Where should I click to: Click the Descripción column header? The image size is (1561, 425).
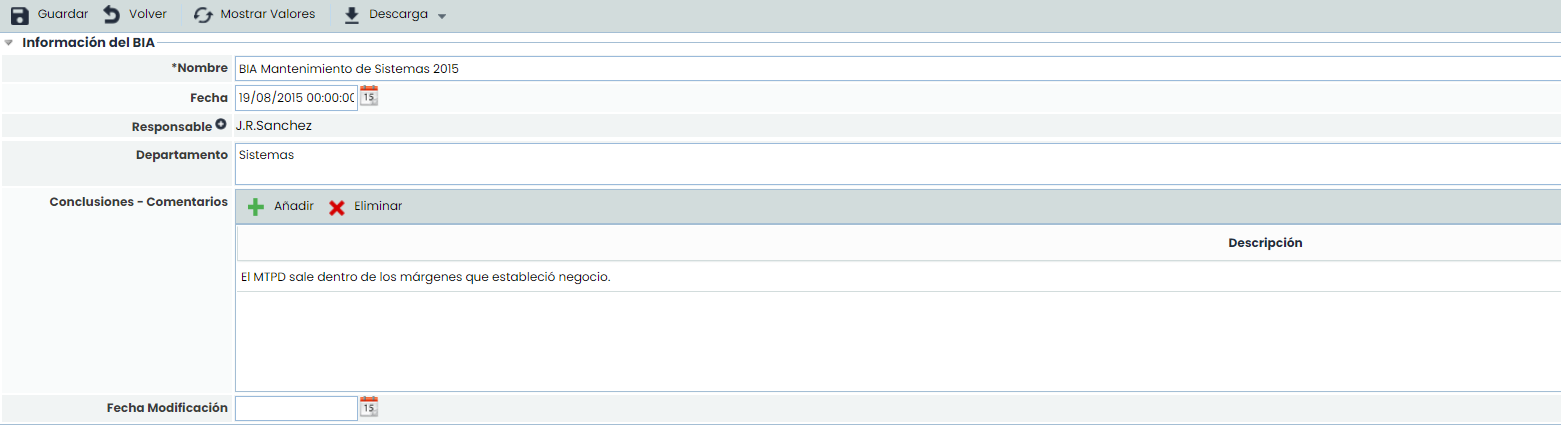[x=1265, y=243]
